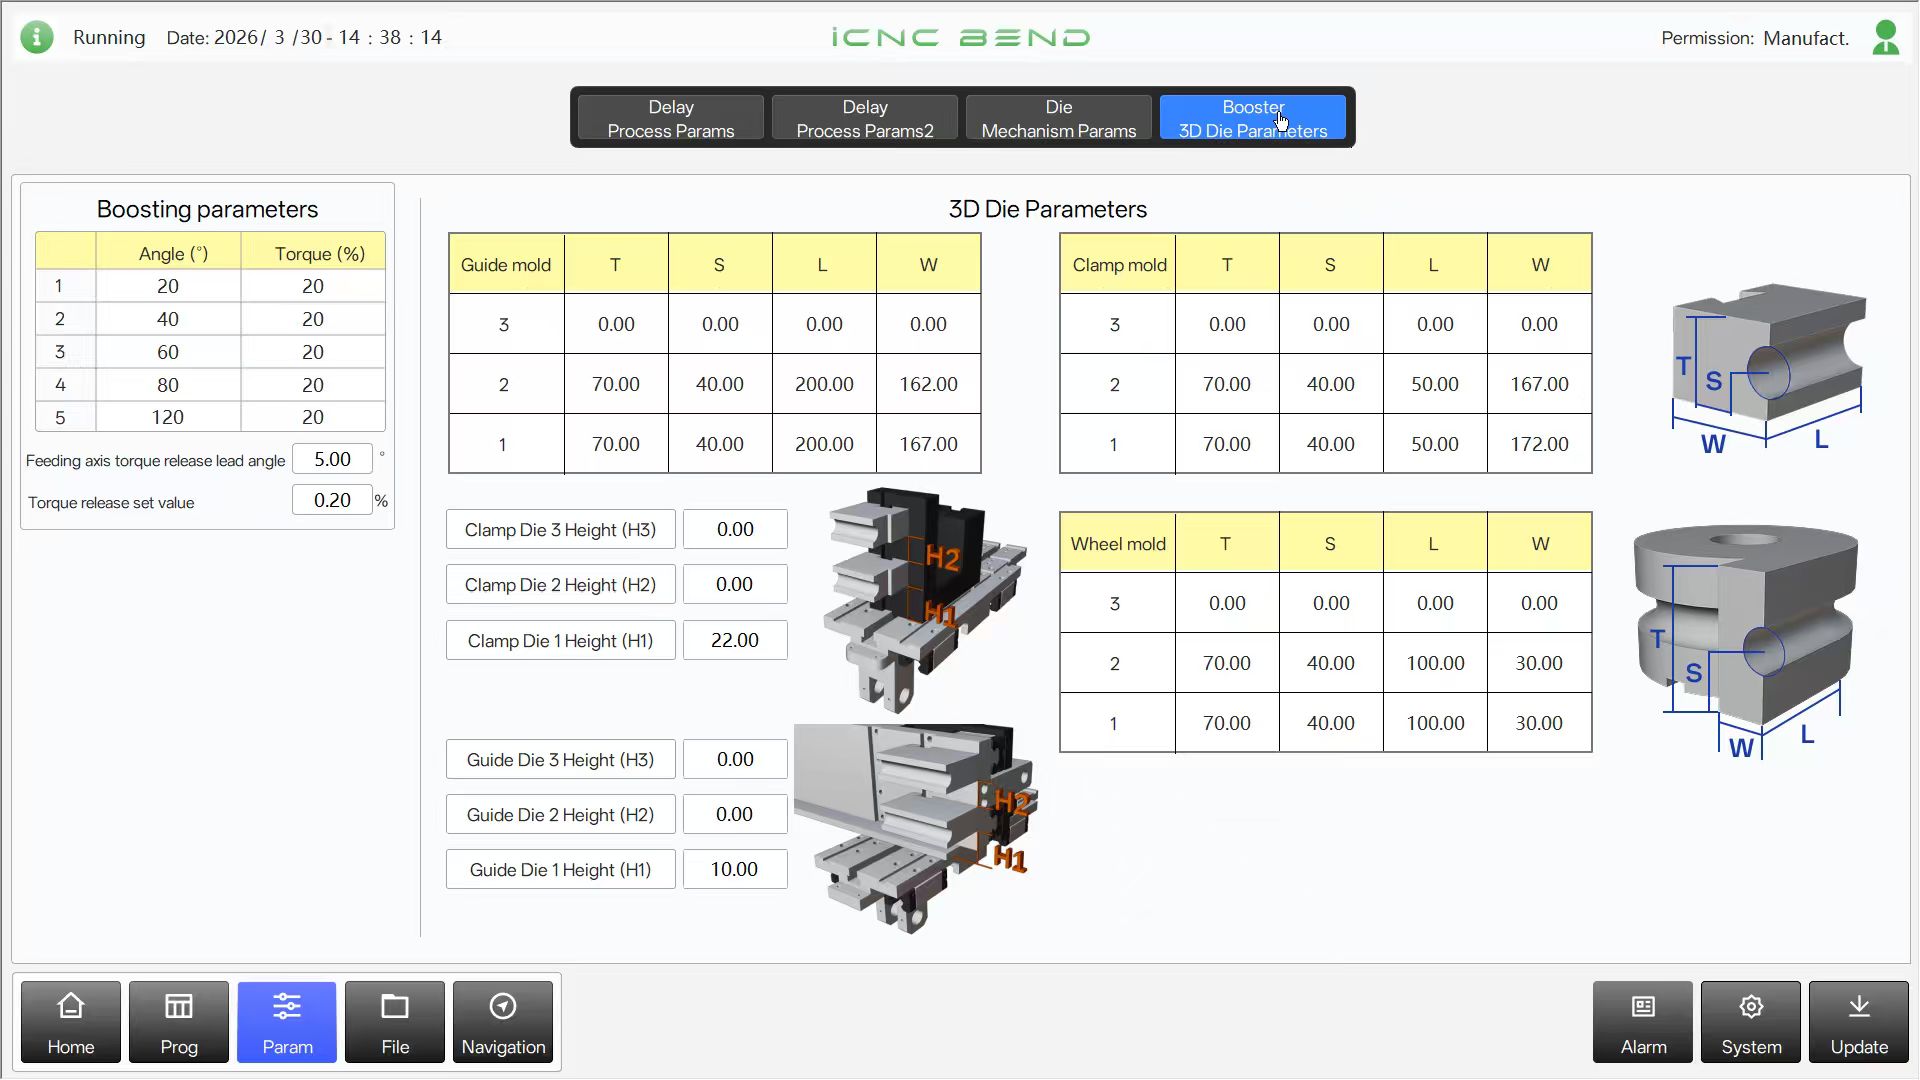Edit Guide Die 3 Height (H3) value
The height and width of the screenshot is (1080, 1920).
(735, 759)
